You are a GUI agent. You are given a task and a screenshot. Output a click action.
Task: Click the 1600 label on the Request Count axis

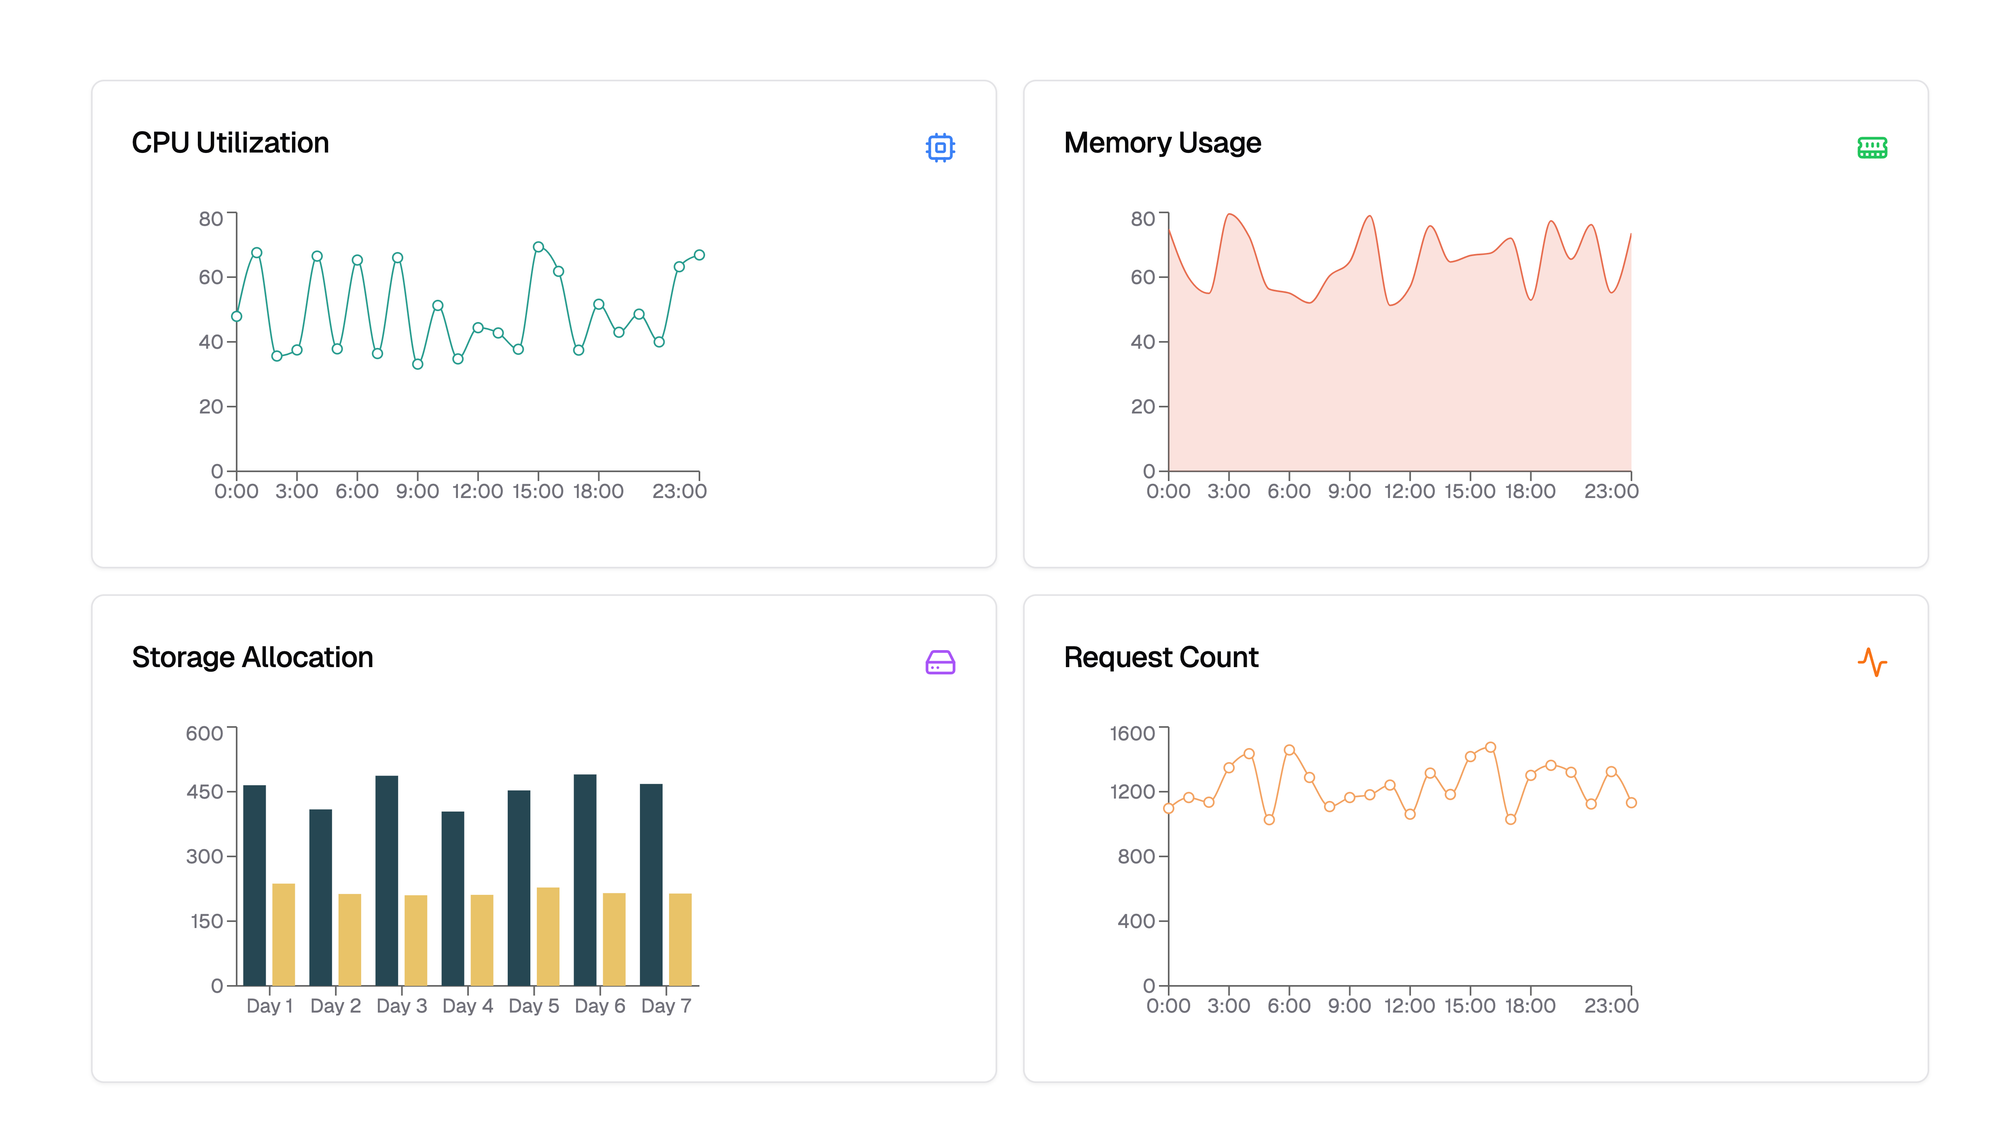point(1132,733)
